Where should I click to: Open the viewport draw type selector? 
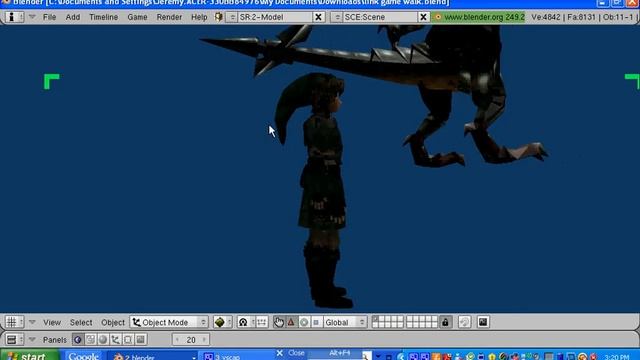tap(222, 322)
